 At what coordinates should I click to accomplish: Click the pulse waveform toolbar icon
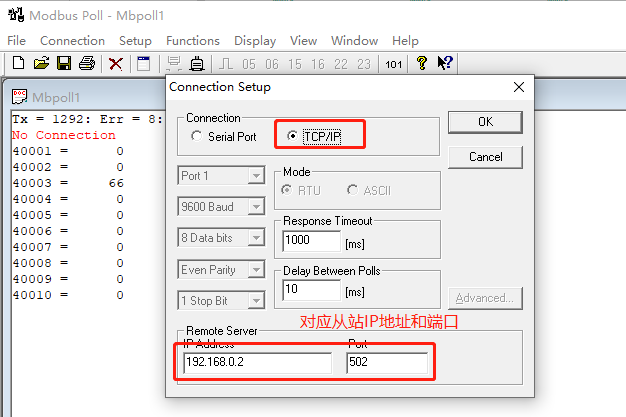pos(226,64)
